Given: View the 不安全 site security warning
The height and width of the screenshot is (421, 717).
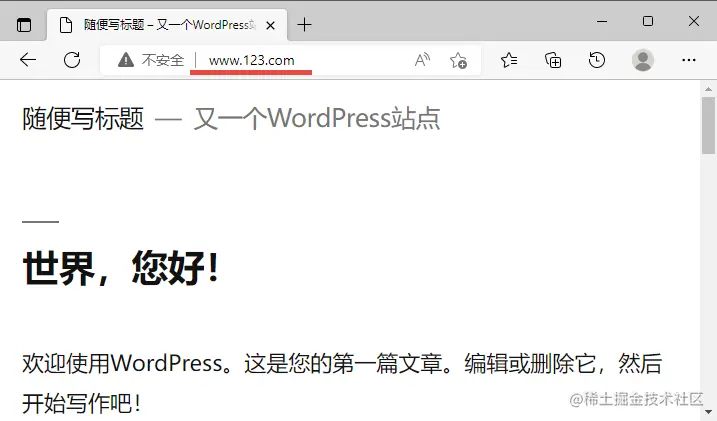Looking at the screenshot, I should (151, 60).
